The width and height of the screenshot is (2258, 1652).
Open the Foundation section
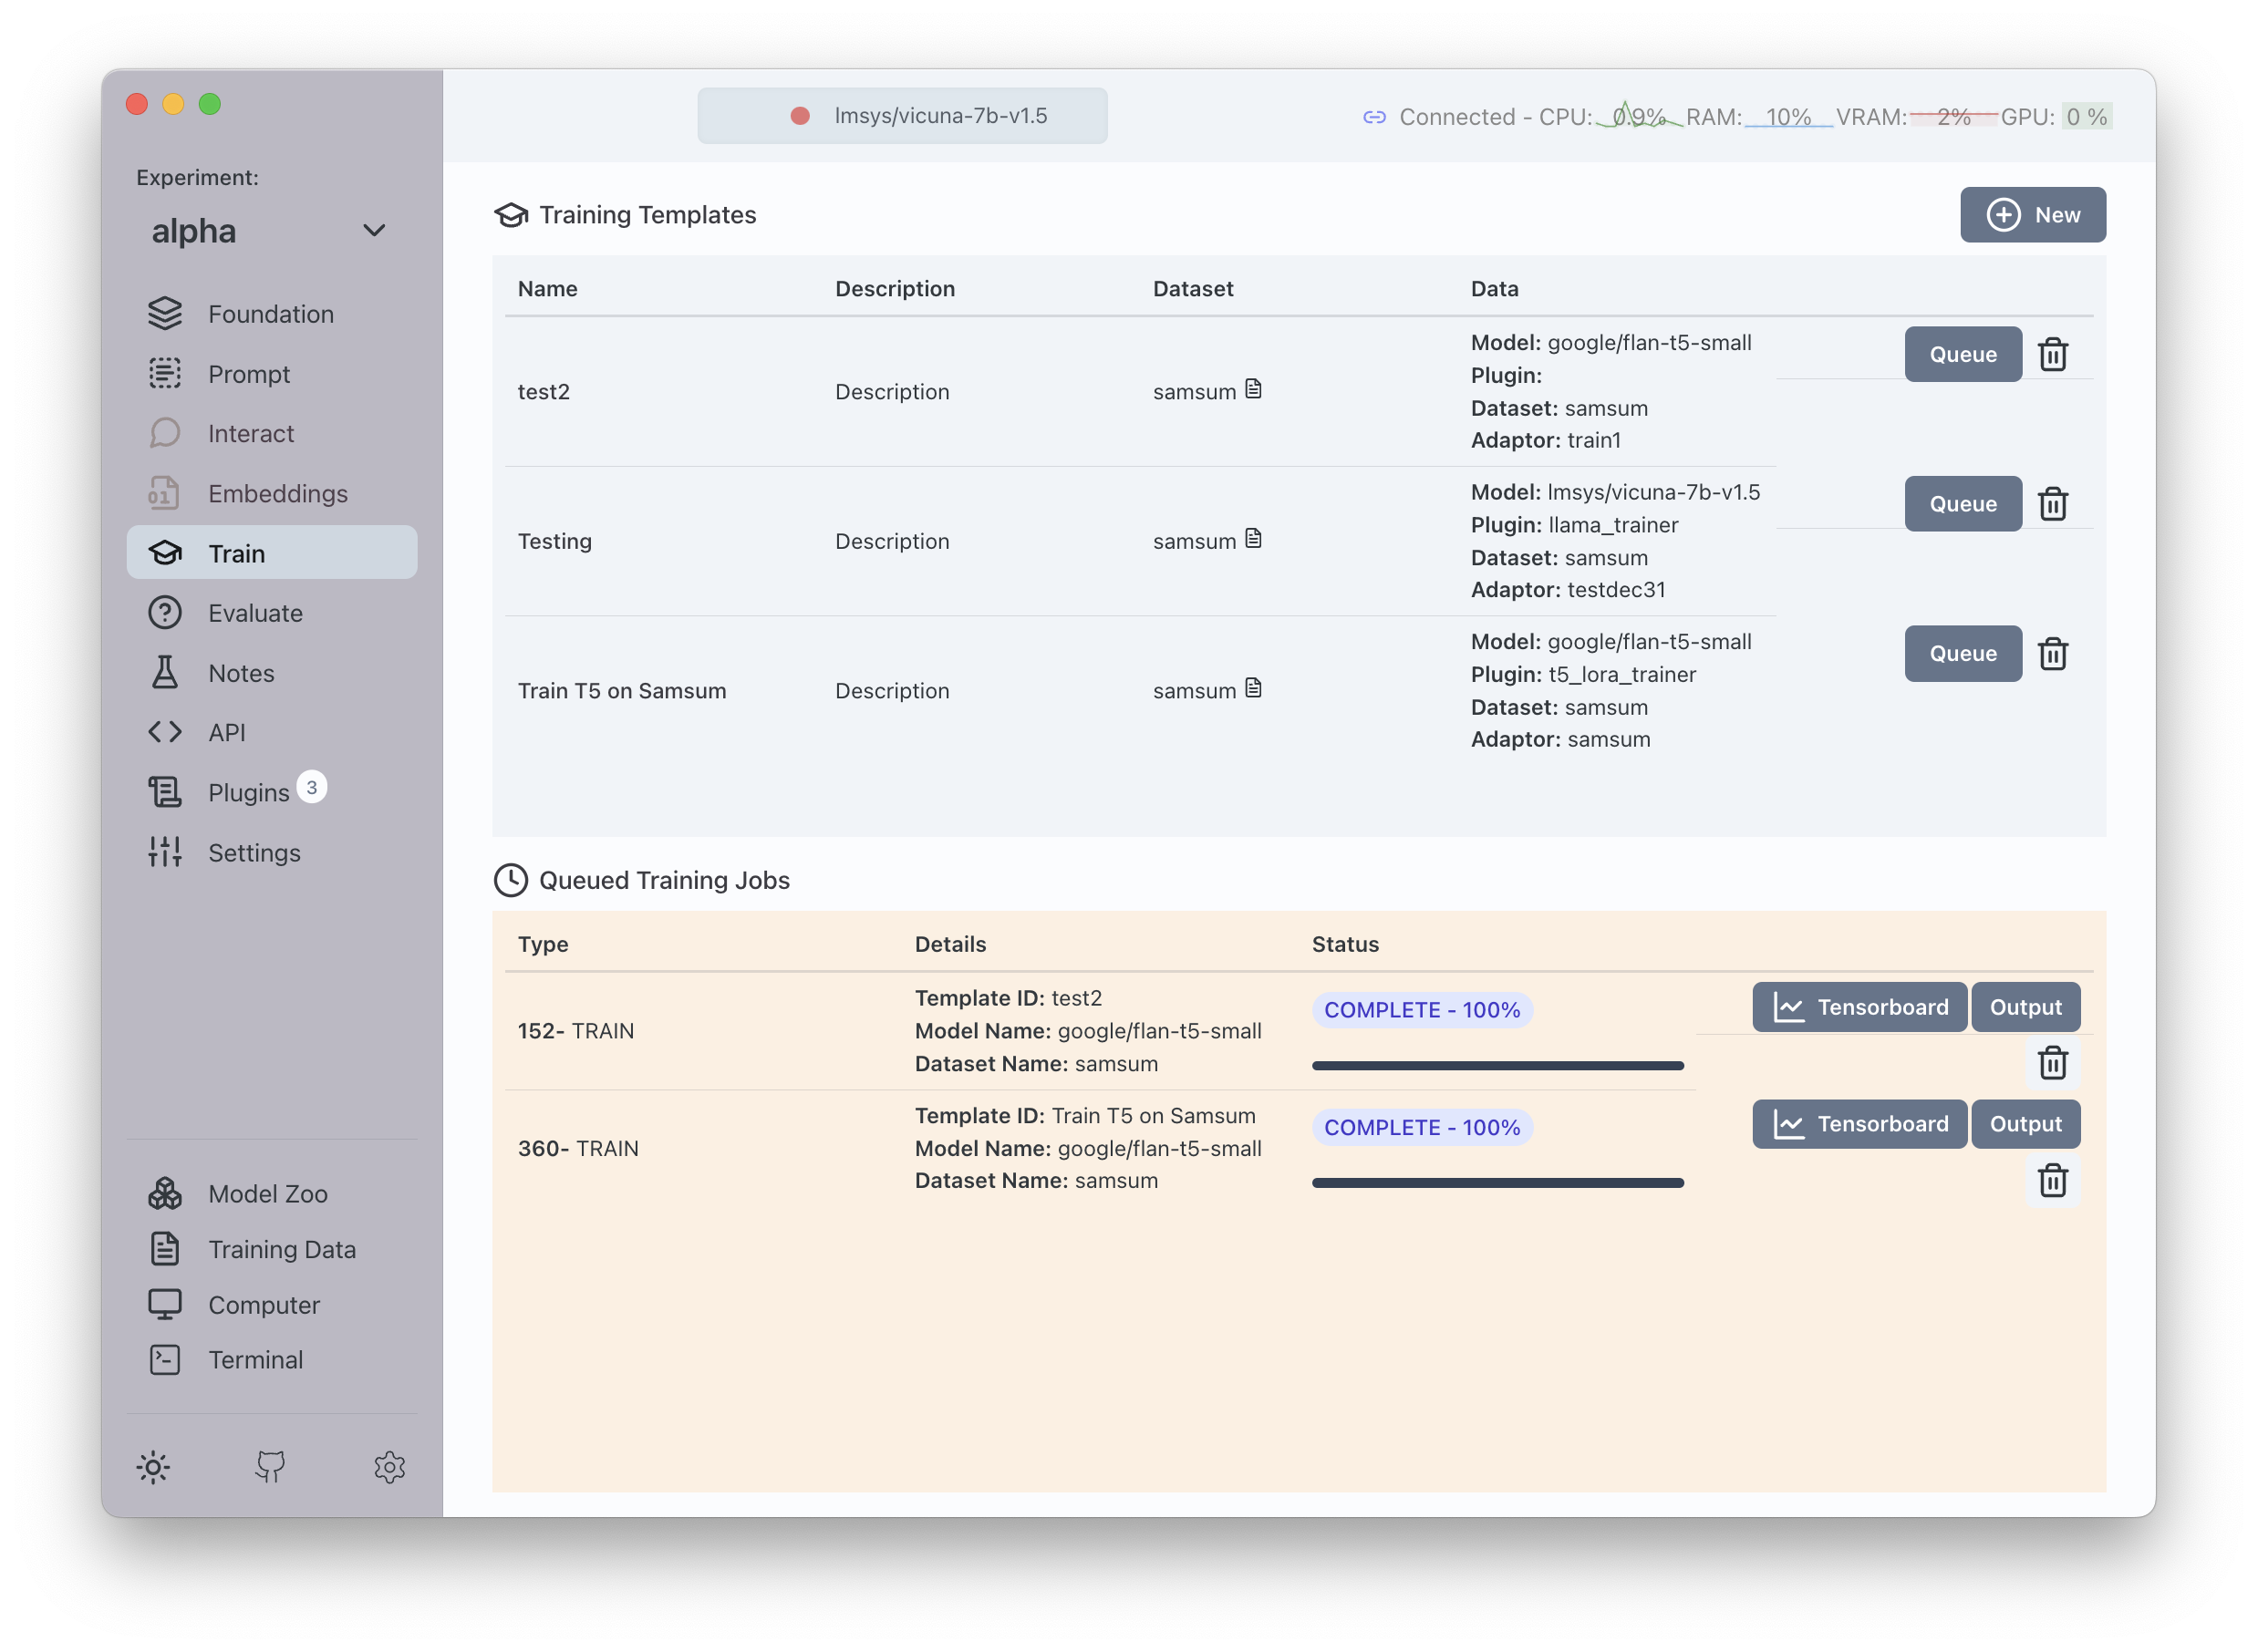pyautogui.click(x=268, y=312)
